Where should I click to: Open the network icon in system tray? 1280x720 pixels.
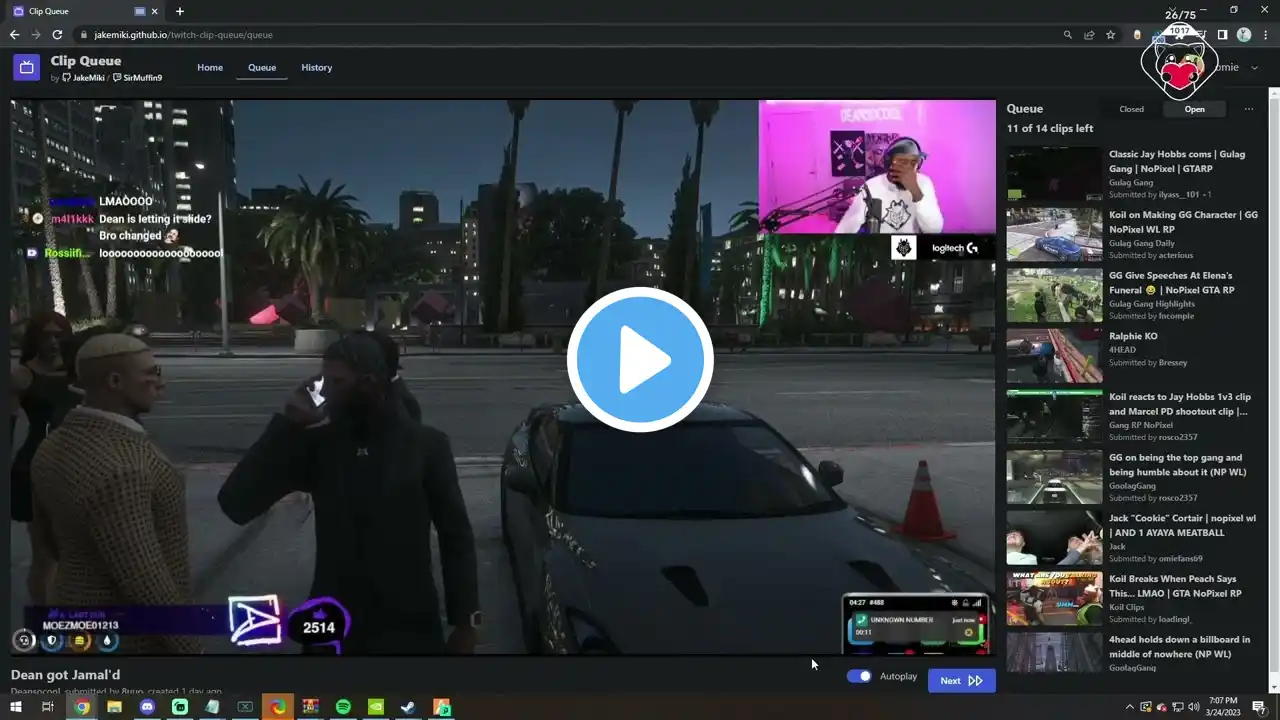[x=1178, y=707]
